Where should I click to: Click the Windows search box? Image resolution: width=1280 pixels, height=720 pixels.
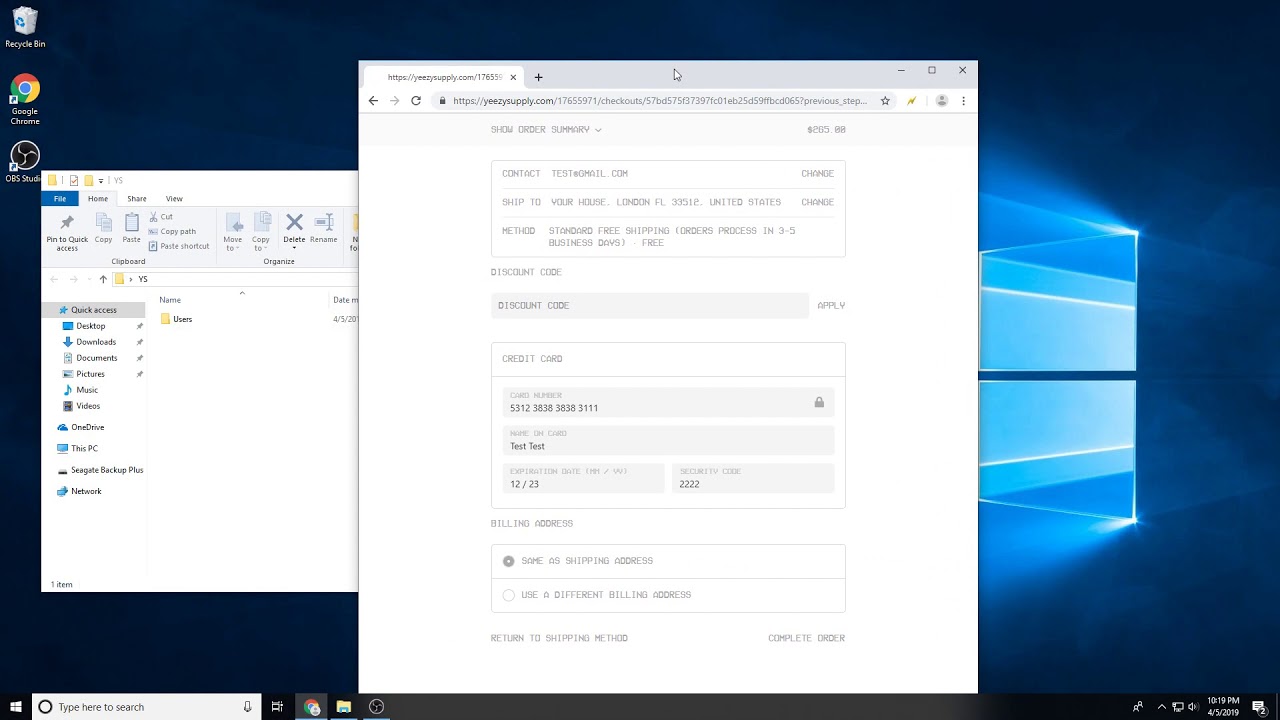pyautogui.click(x=147, y=707)
